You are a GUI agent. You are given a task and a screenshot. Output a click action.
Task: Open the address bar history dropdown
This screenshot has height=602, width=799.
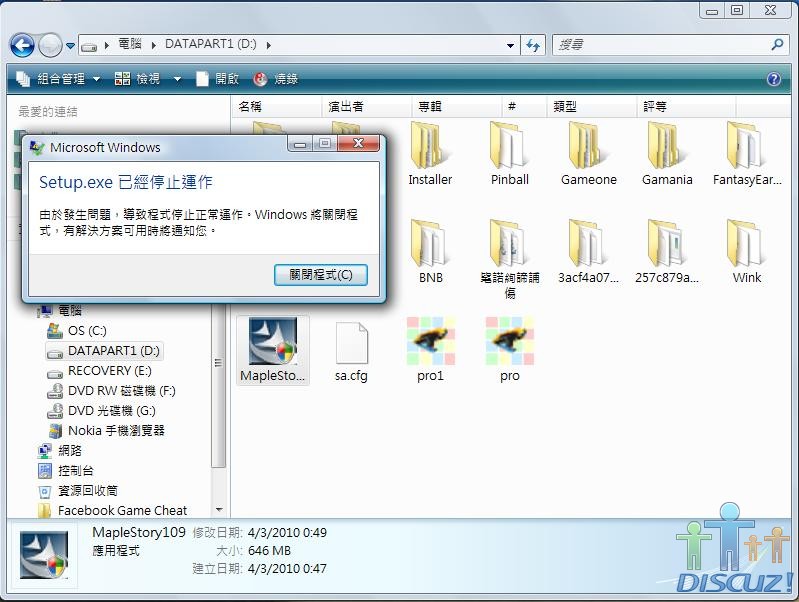pos(510,45)
